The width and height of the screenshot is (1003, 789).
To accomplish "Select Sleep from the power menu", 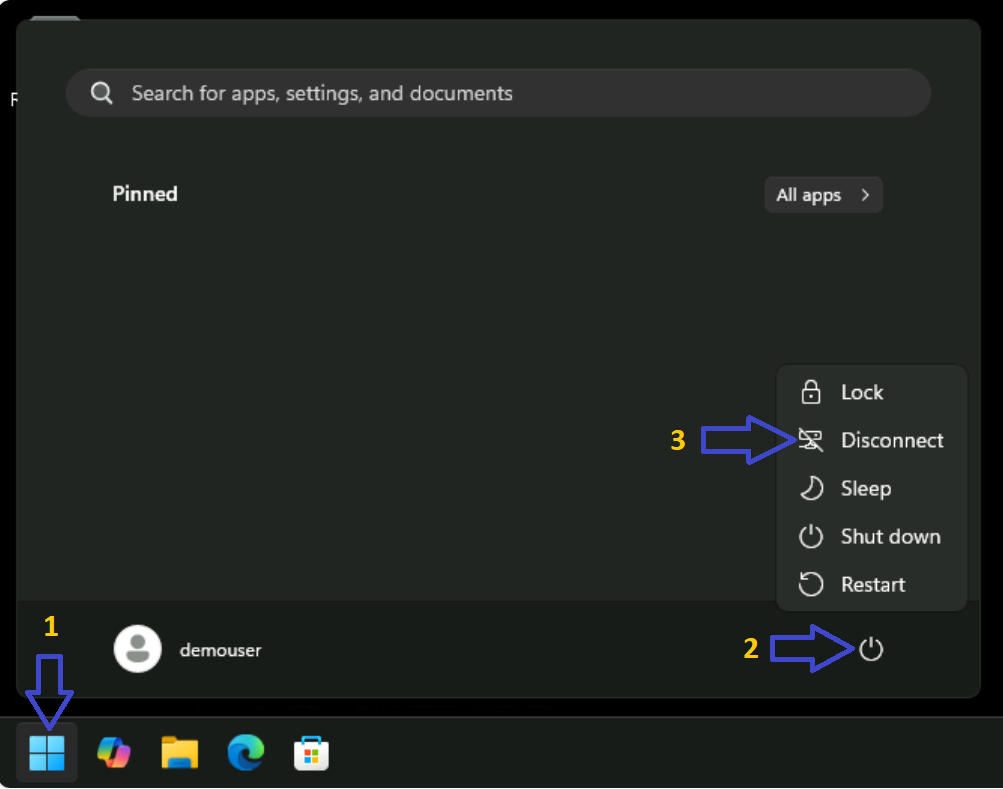I will 865,488.
